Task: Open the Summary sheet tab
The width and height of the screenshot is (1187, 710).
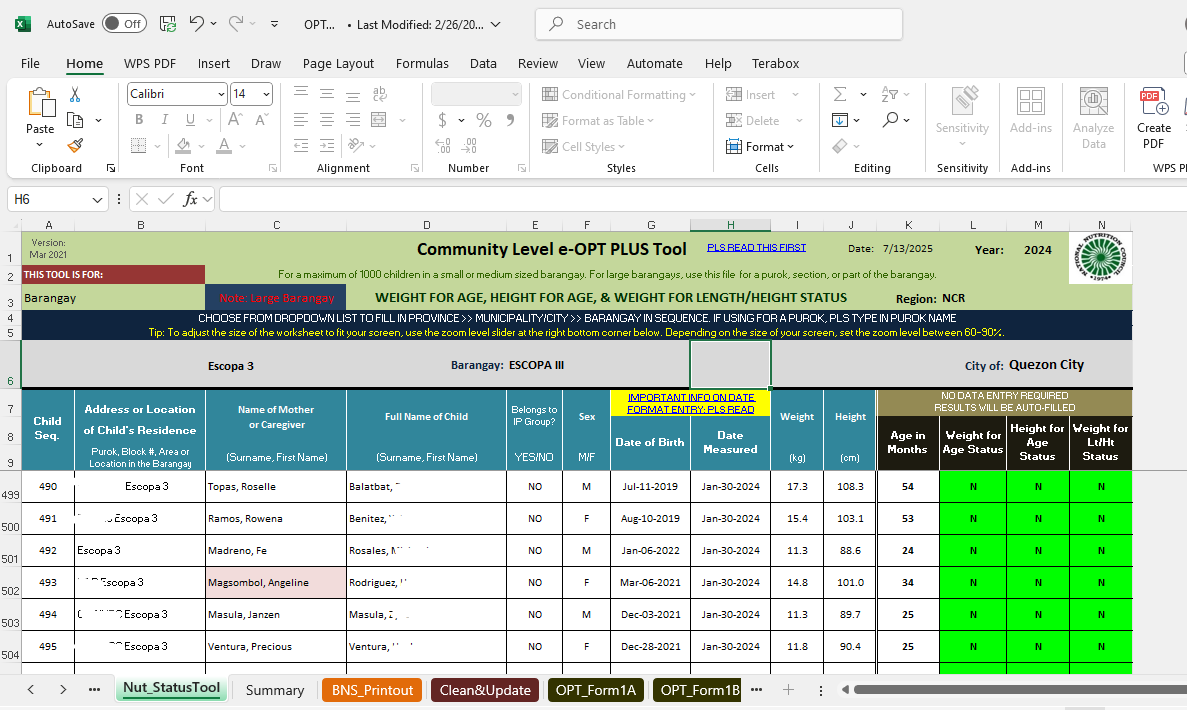Action: 275,690
